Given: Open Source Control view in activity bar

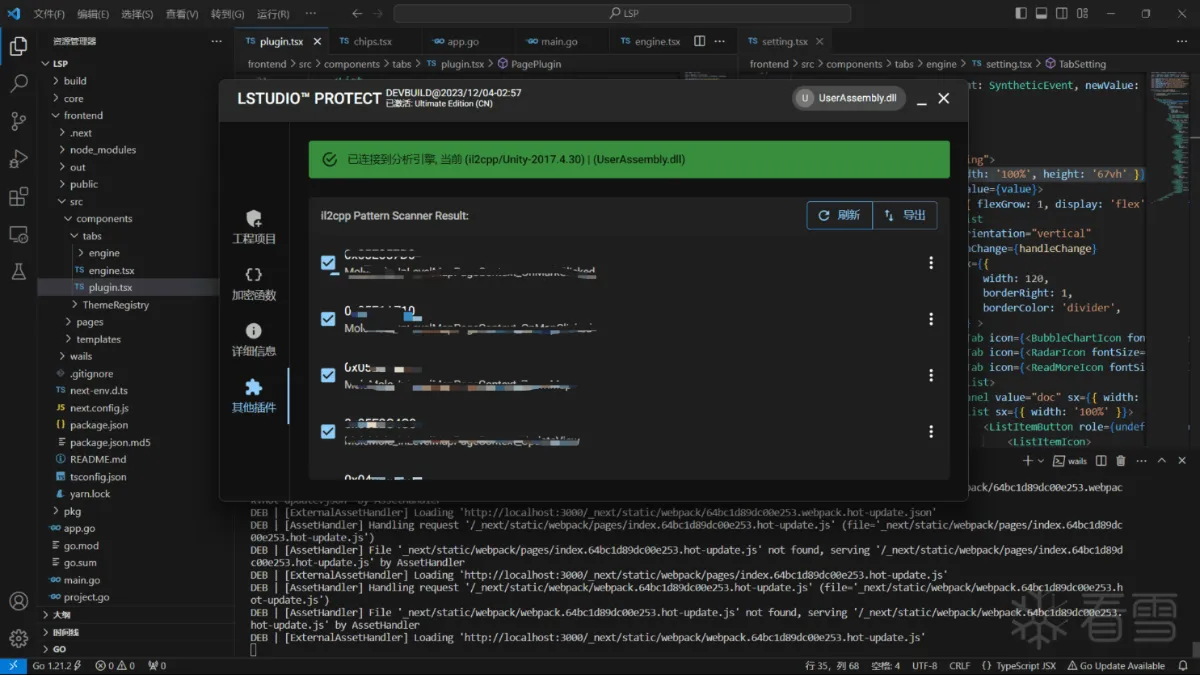Looking at the screenshot, I should coord(18,121).
